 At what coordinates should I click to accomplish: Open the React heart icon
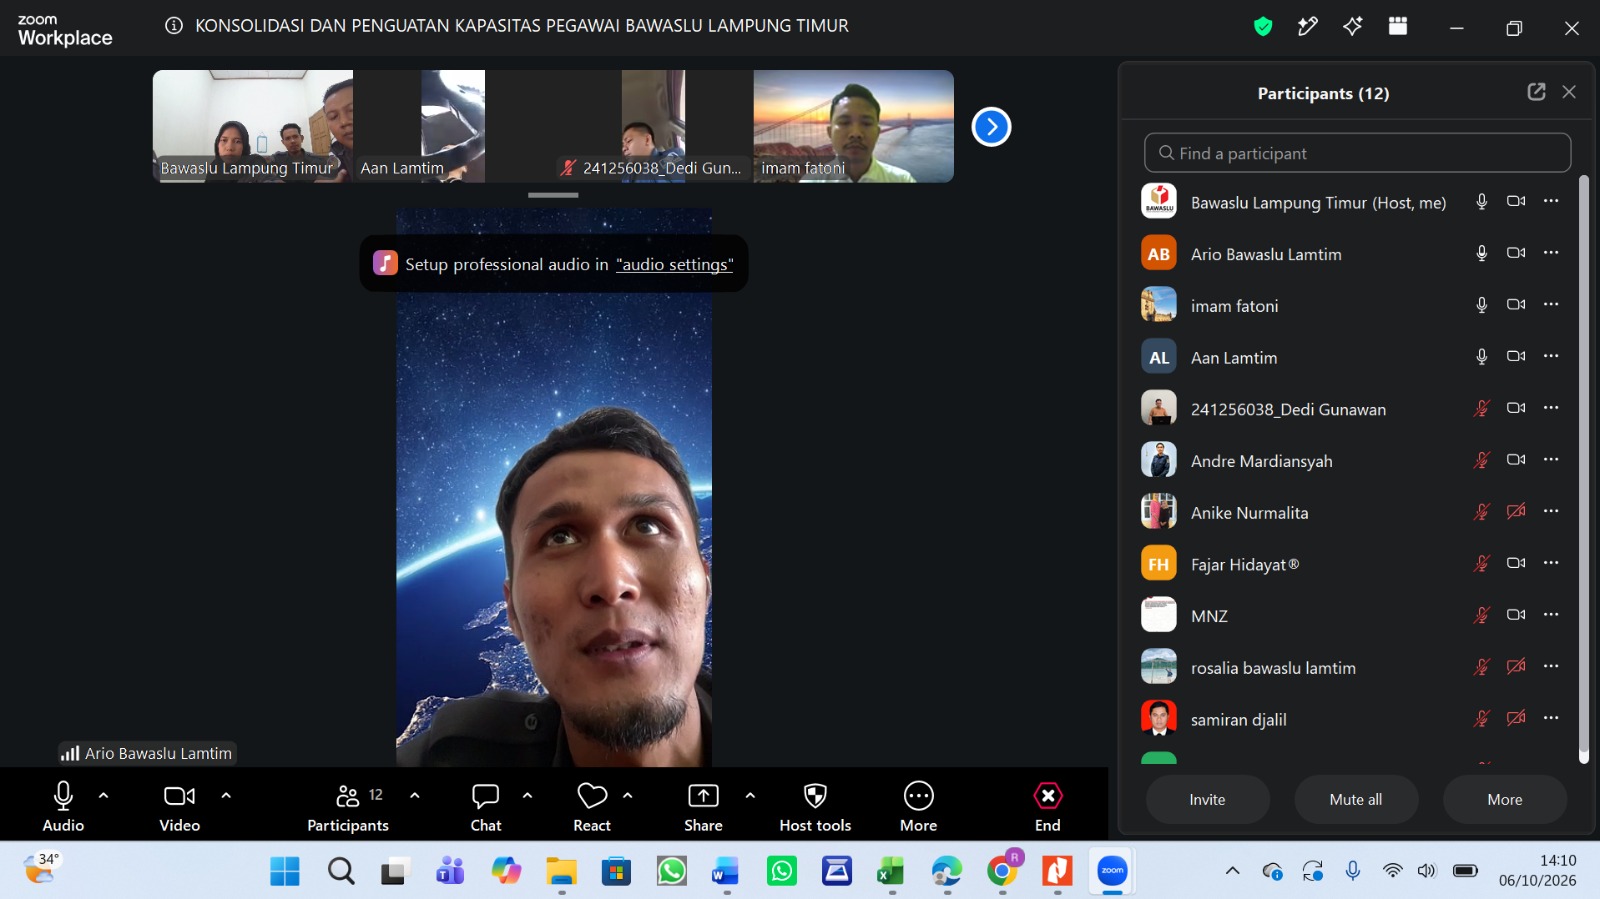[592, 796]
